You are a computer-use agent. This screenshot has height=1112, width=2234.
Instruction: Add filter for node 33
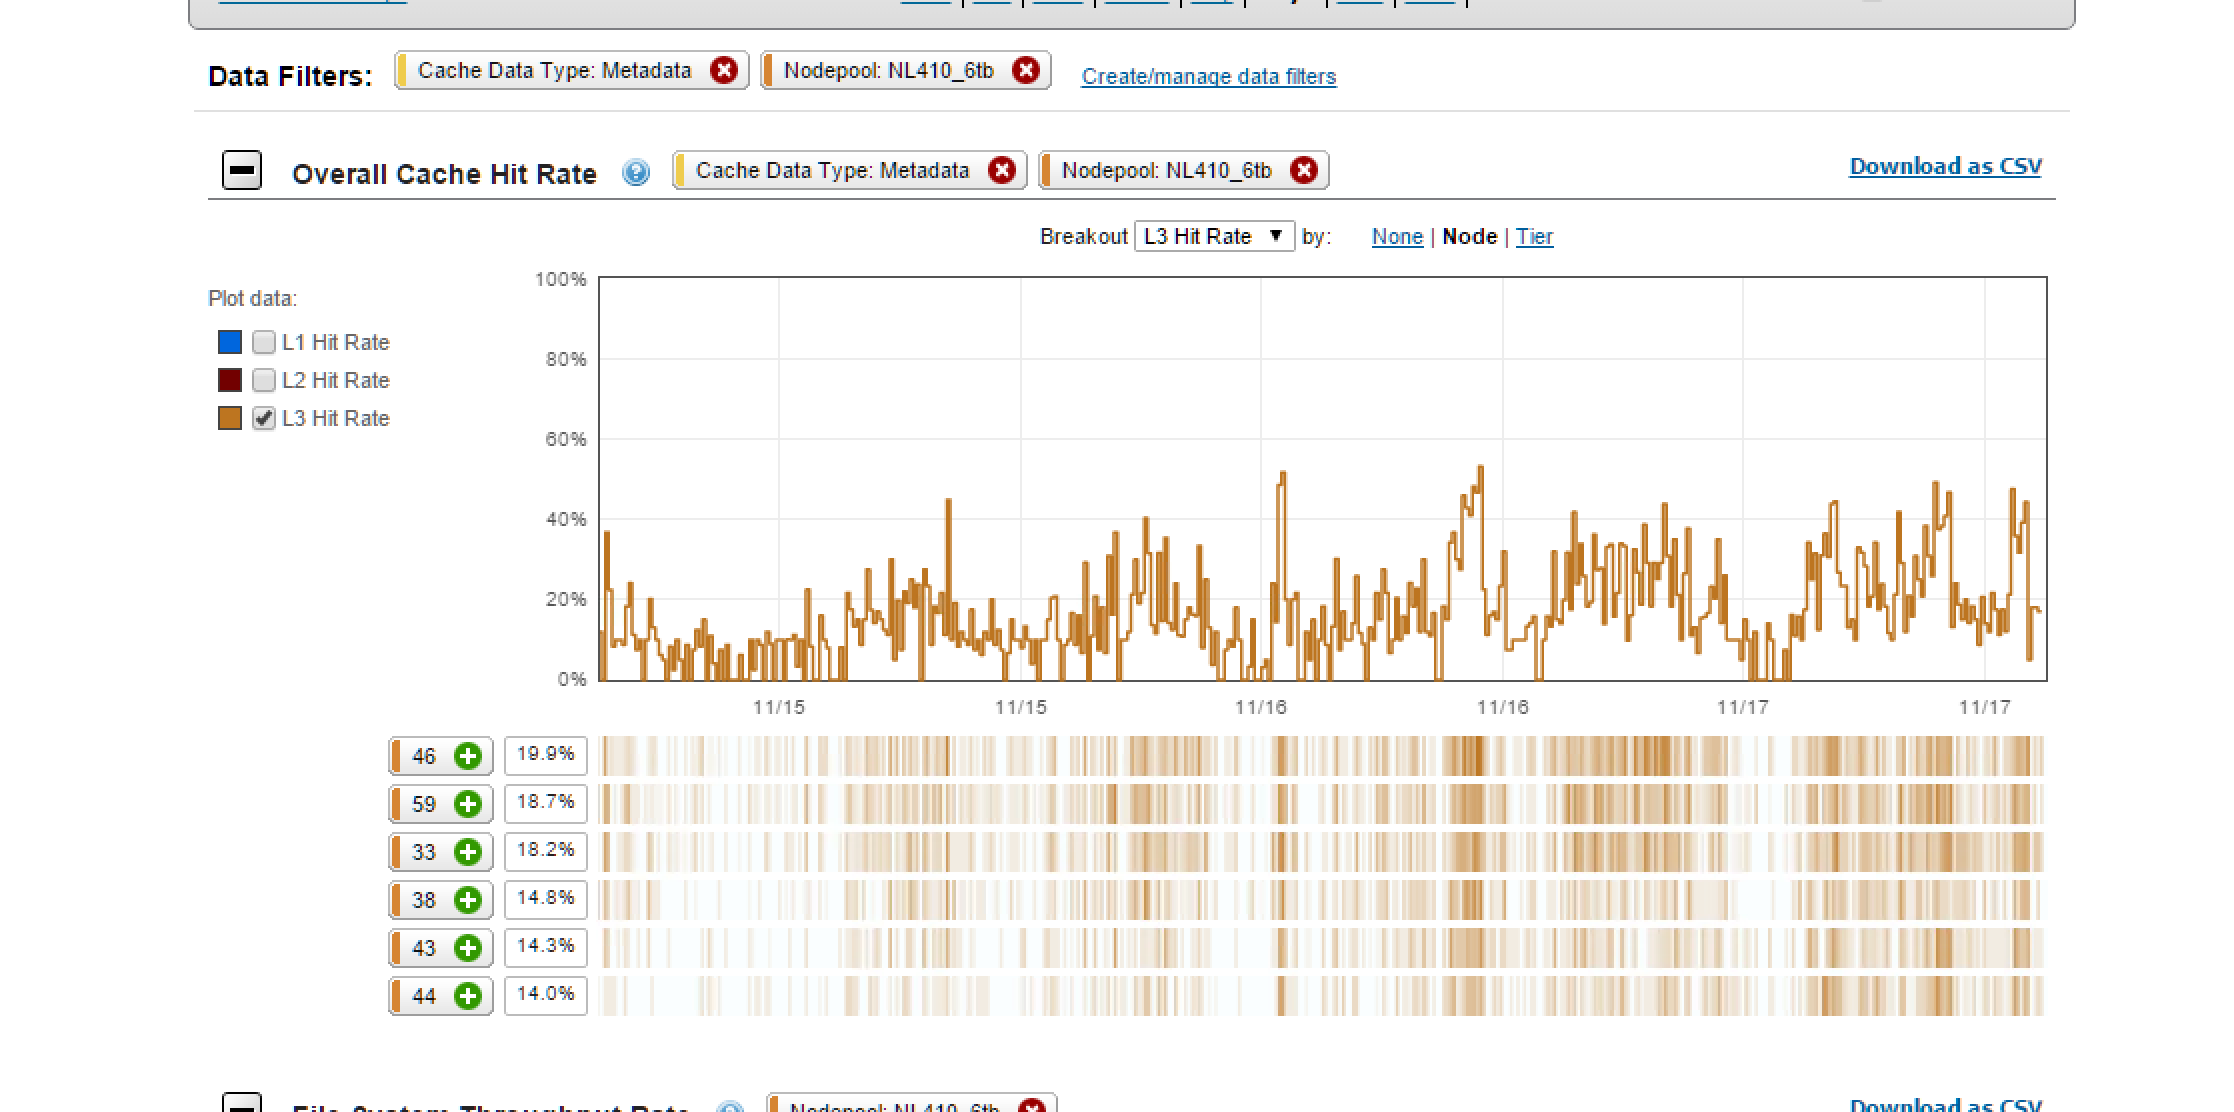tap(467, 852)
